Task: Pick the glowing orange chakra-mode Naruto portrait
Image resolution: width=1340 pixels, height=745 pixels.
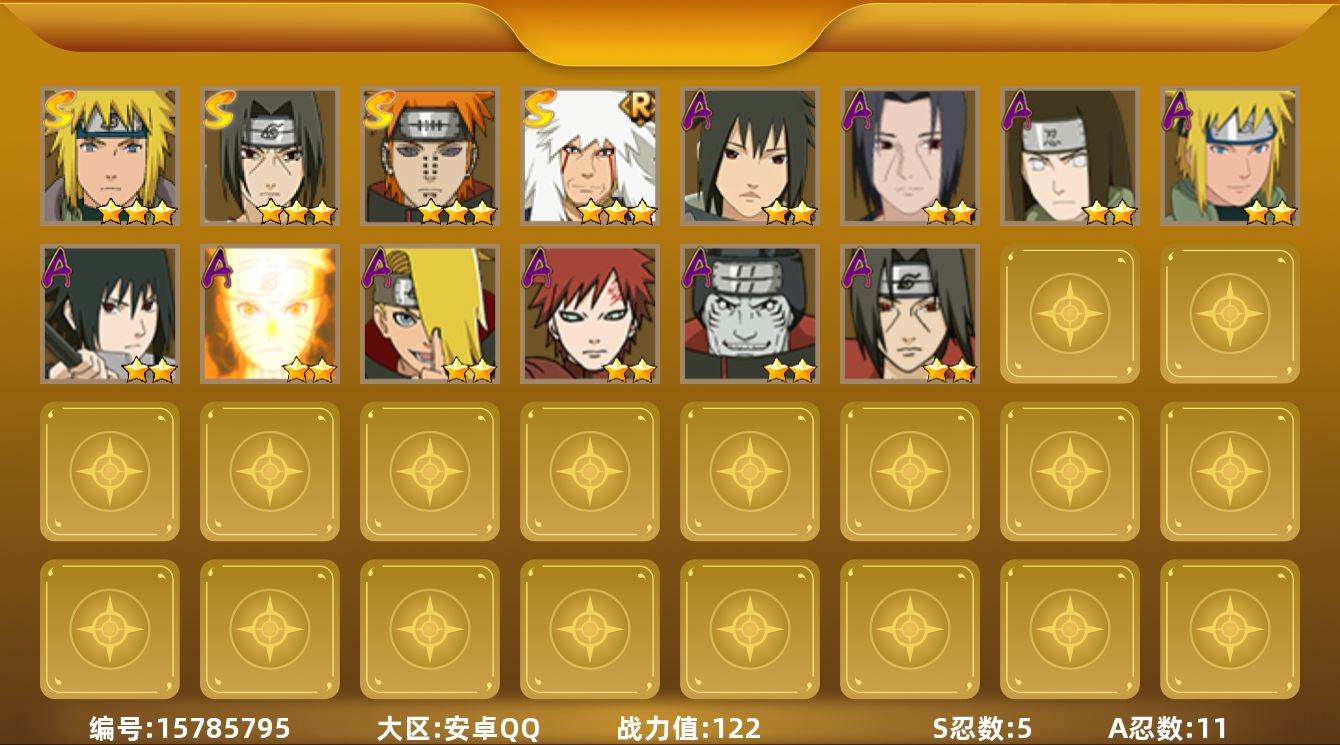Action: coord(270,314)
